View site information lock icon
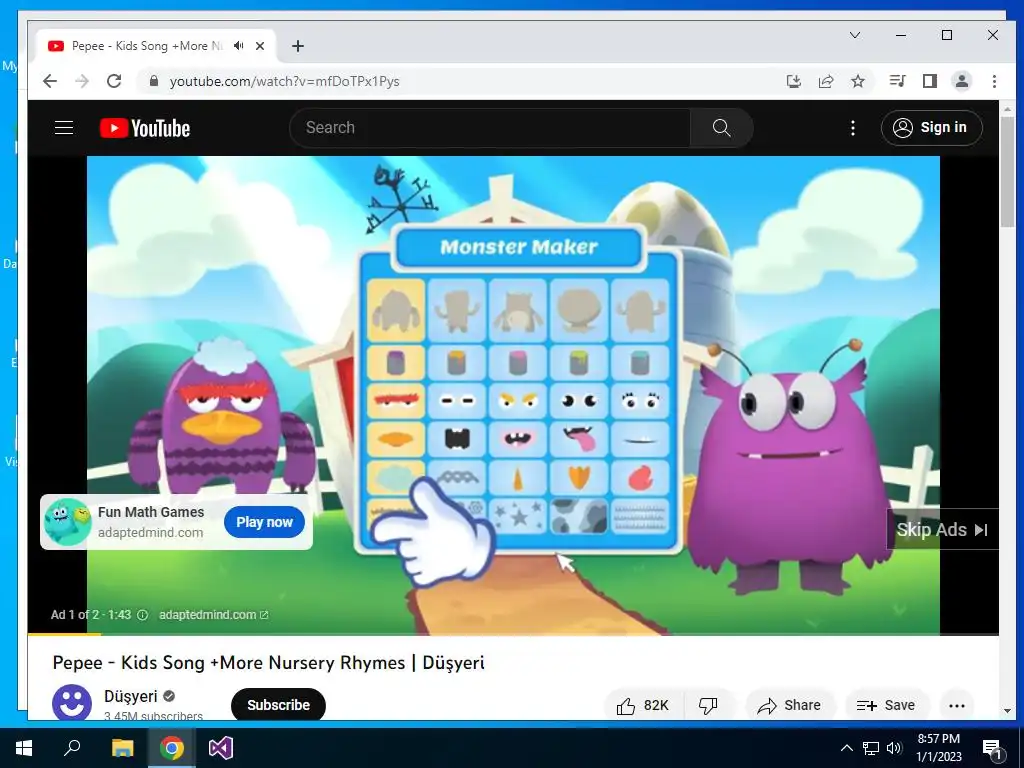The height and width of the screenshot is (768, 1024). click(153, 81)
